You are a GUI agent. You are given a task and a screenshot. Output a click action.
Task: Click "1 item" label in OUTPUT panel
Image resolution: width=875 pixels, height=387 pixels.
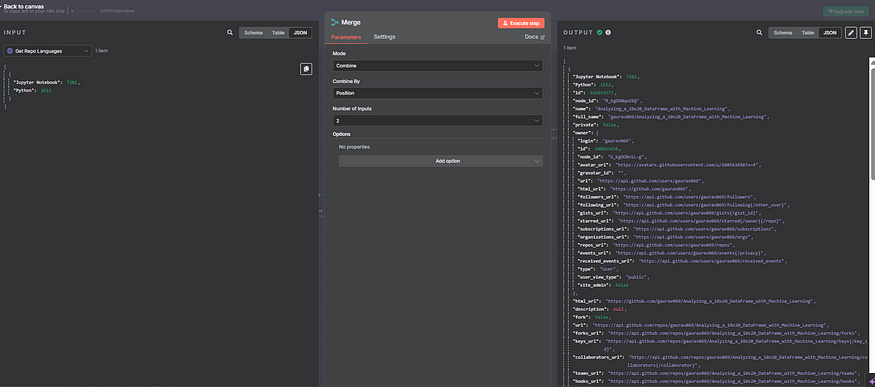(570, 48)
